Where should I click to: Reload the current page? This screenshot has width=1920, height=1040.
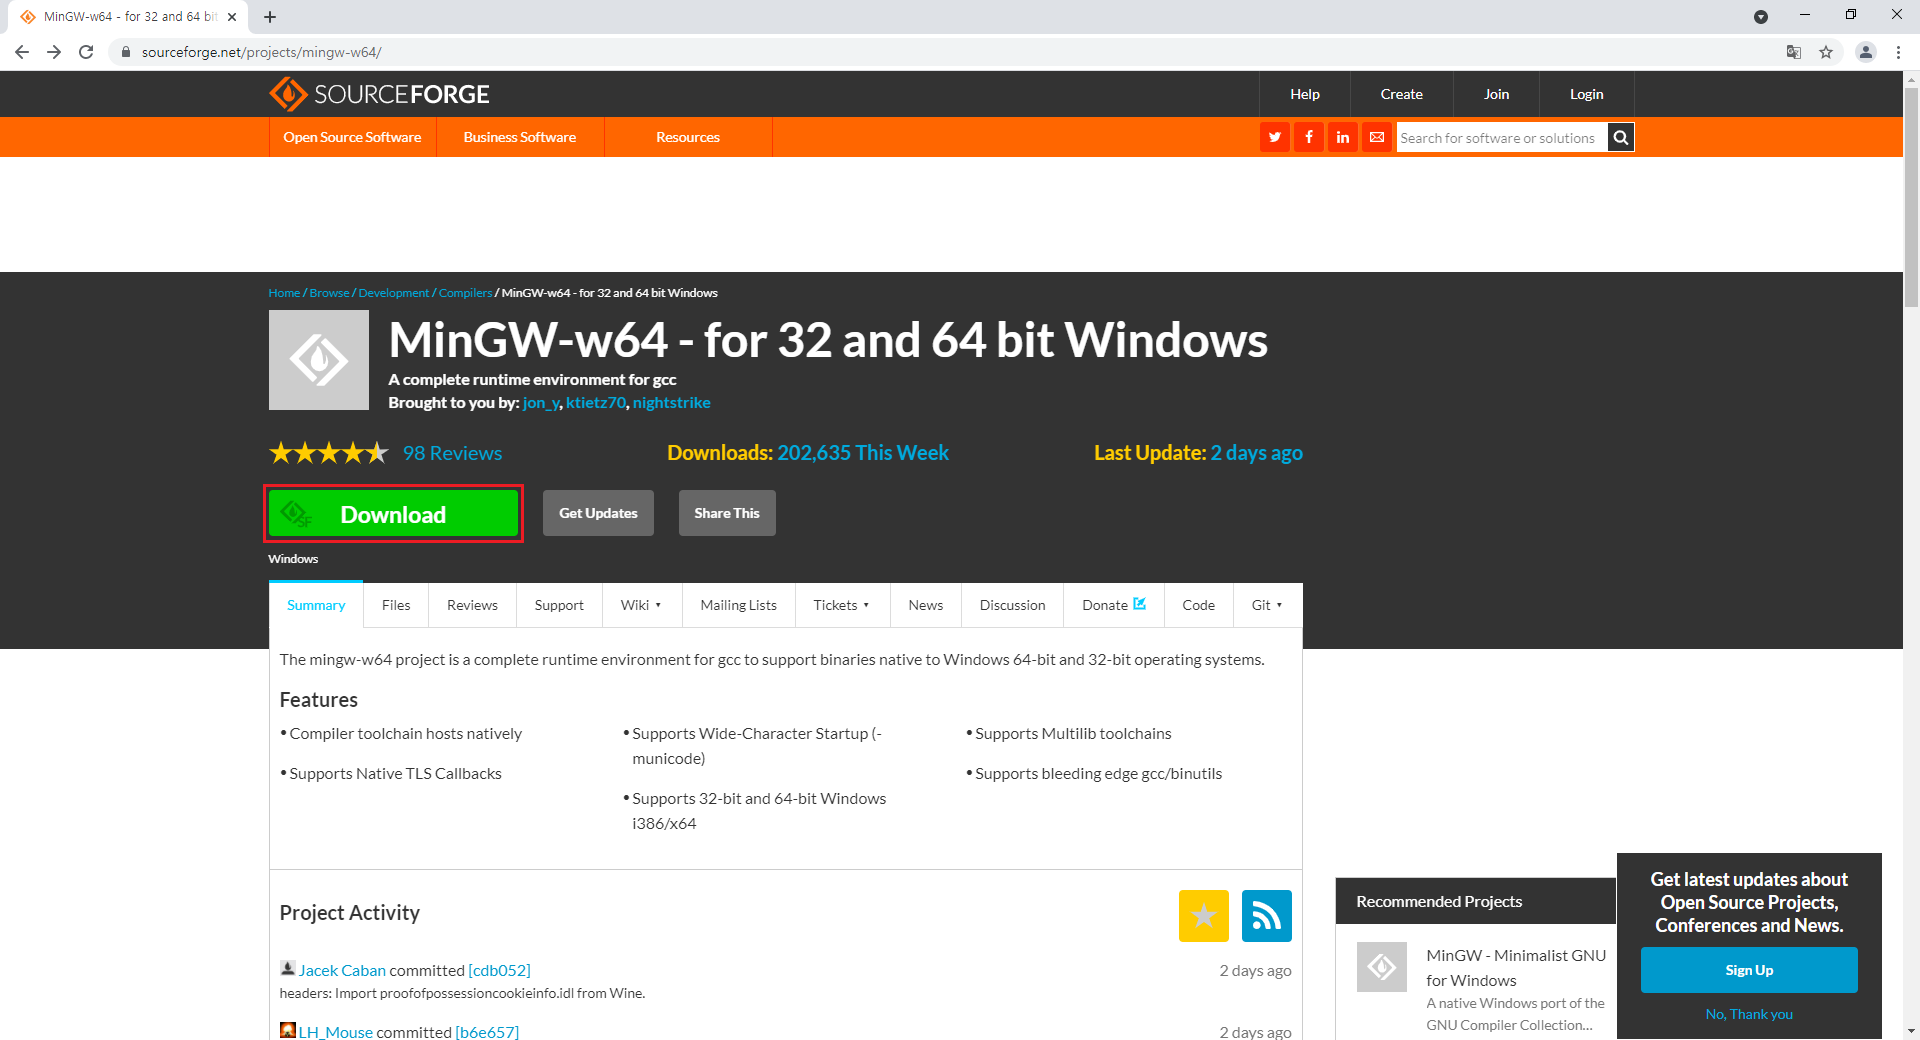click(86, 52)
